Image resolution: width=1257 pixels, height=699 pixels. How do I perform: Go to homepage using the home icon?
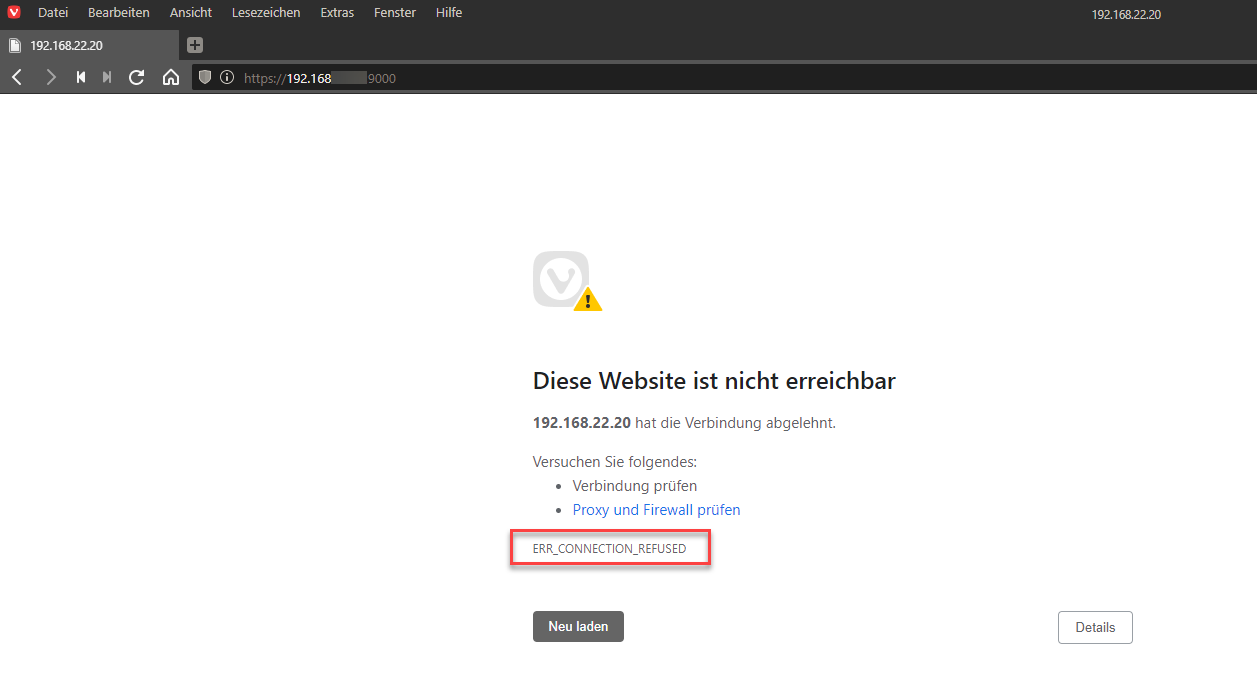click(x=171, y=77)
